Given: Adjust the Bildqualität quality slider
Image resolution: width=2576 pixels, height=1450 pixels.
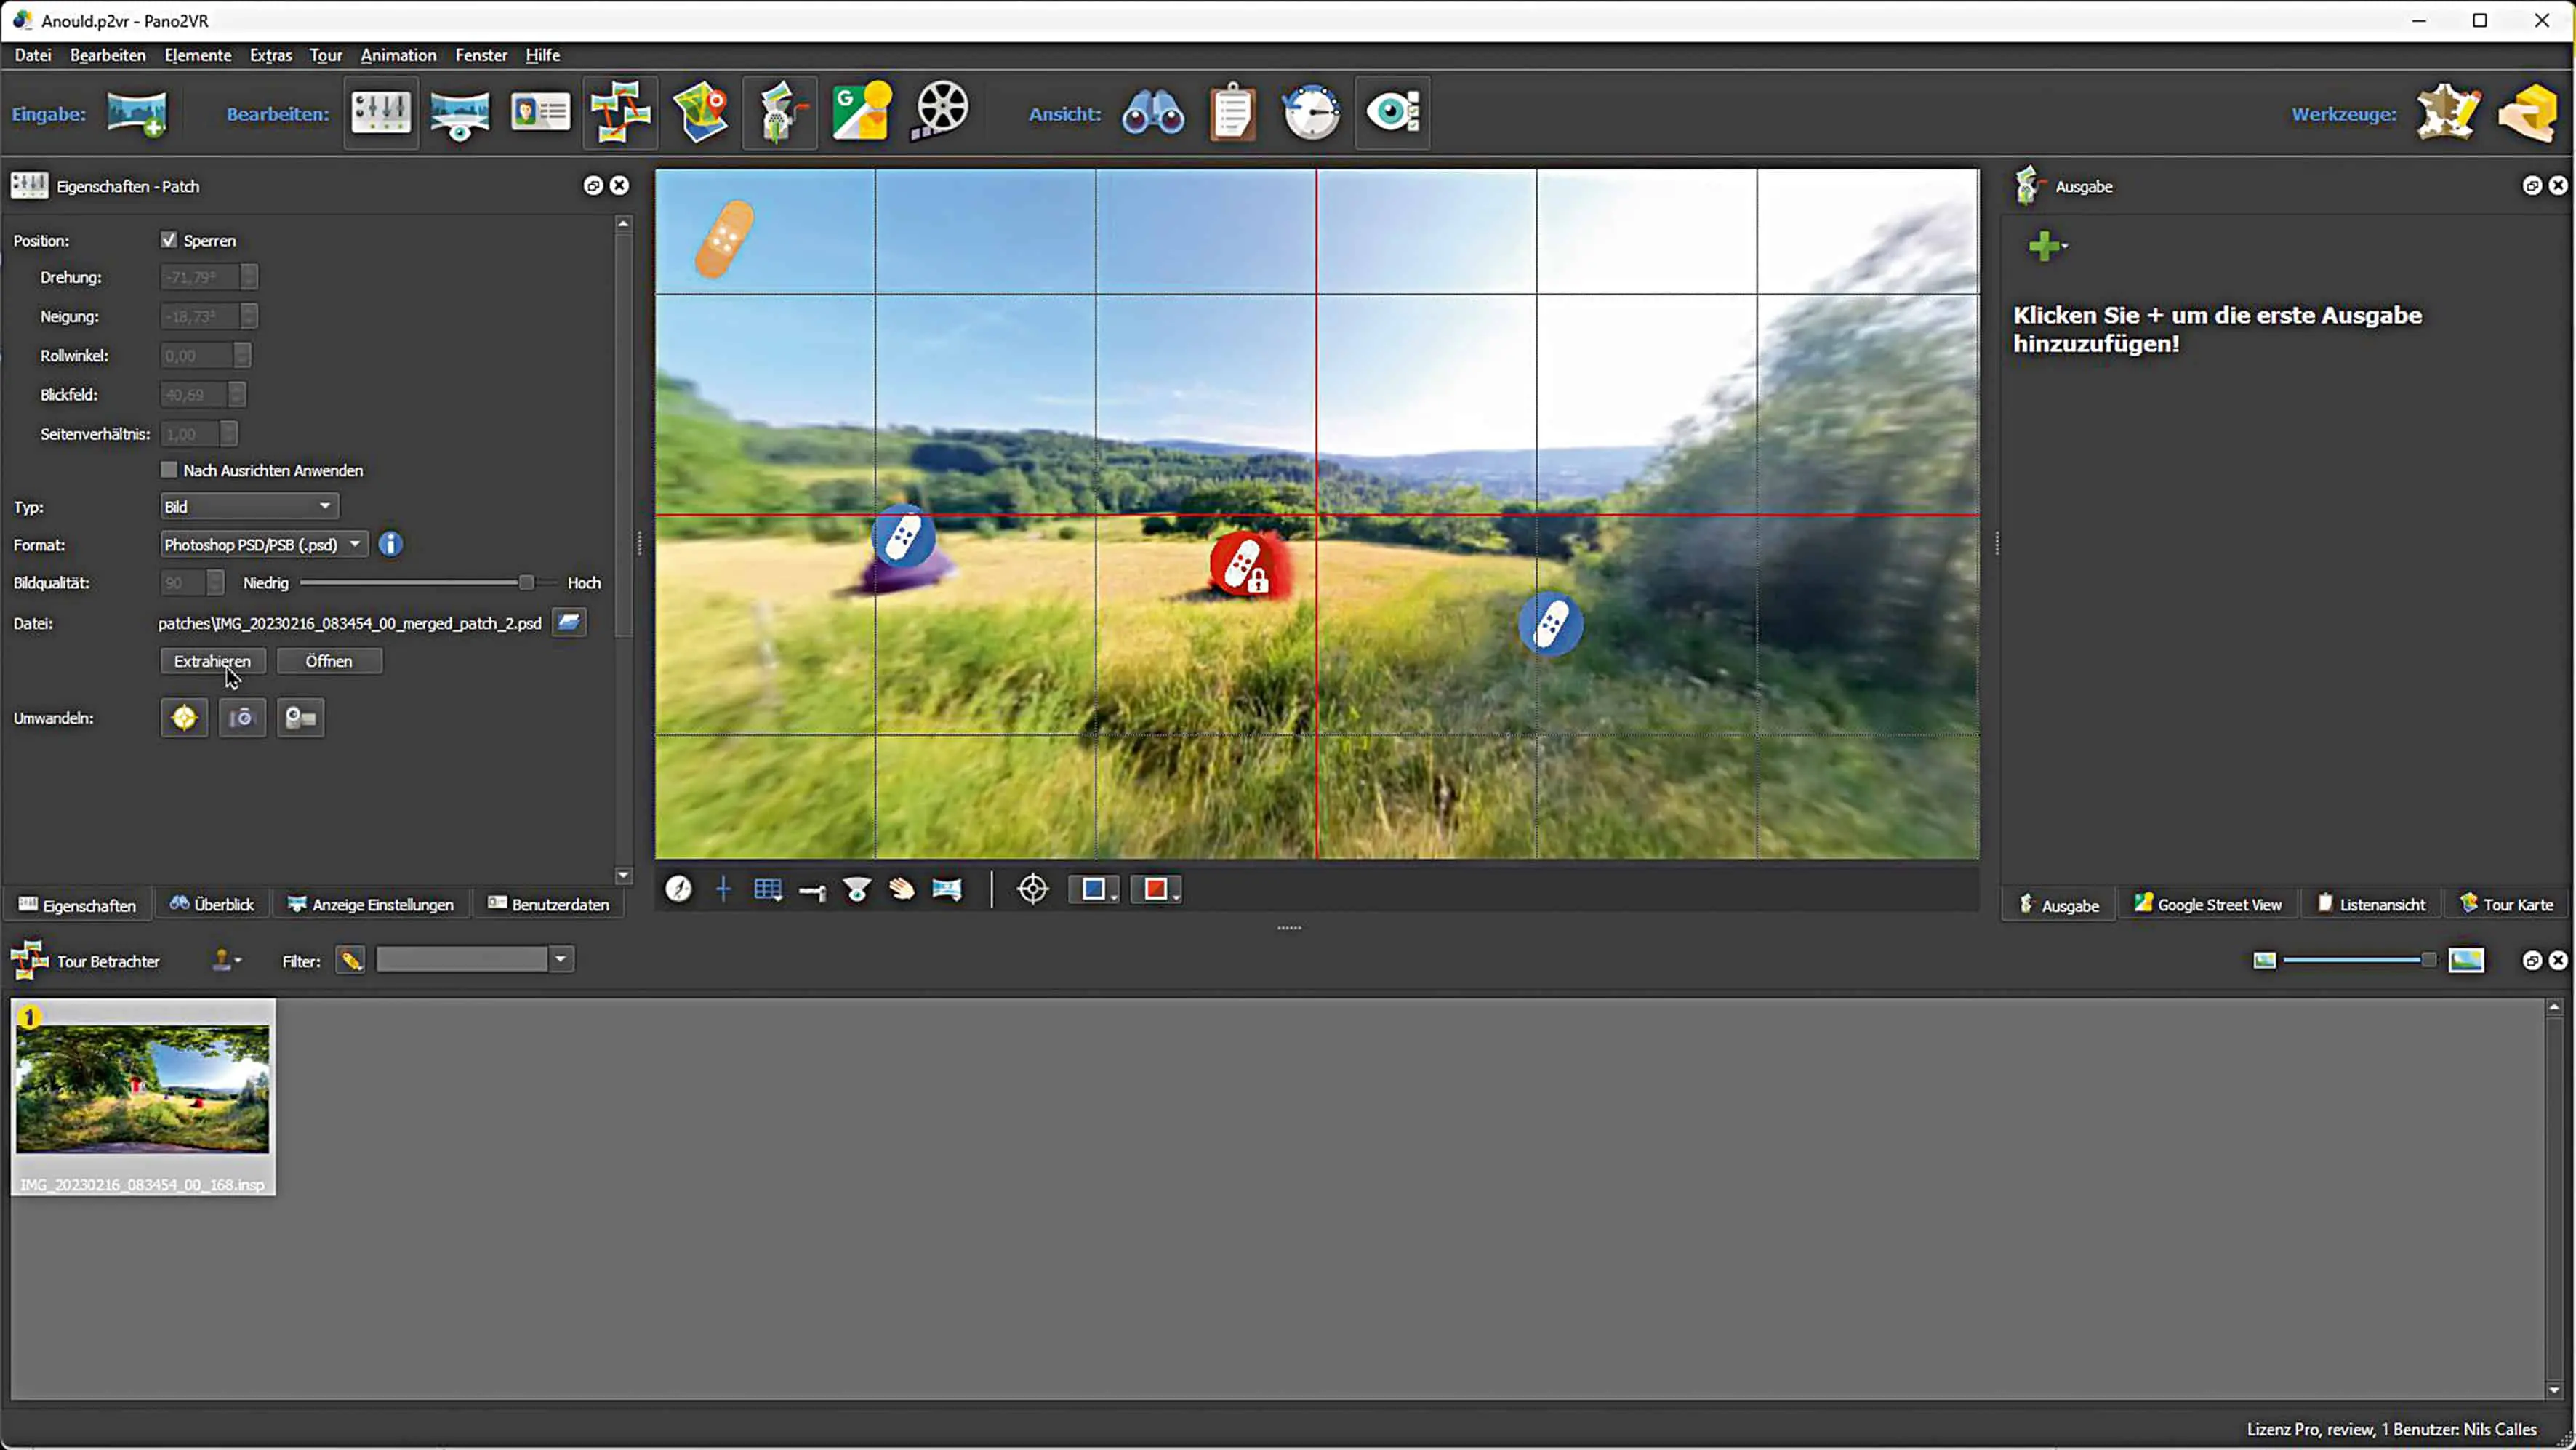Looking at the screenshot, I should tap(526, 583).
